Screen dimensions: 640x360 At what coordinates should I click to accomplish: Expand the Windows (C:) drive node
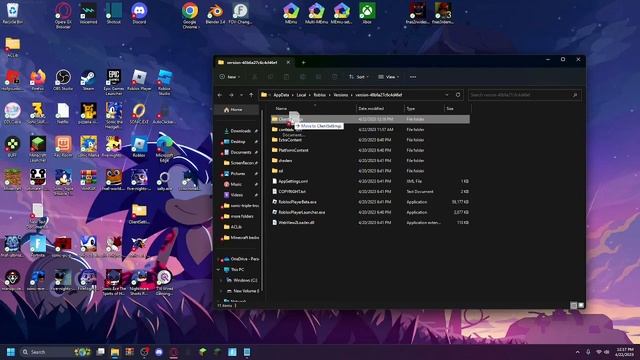(222, 280)
